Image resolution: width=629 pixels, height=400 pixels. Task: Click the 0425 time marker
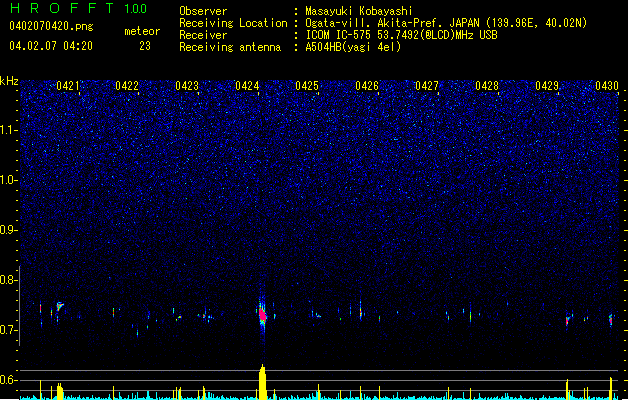307,86
